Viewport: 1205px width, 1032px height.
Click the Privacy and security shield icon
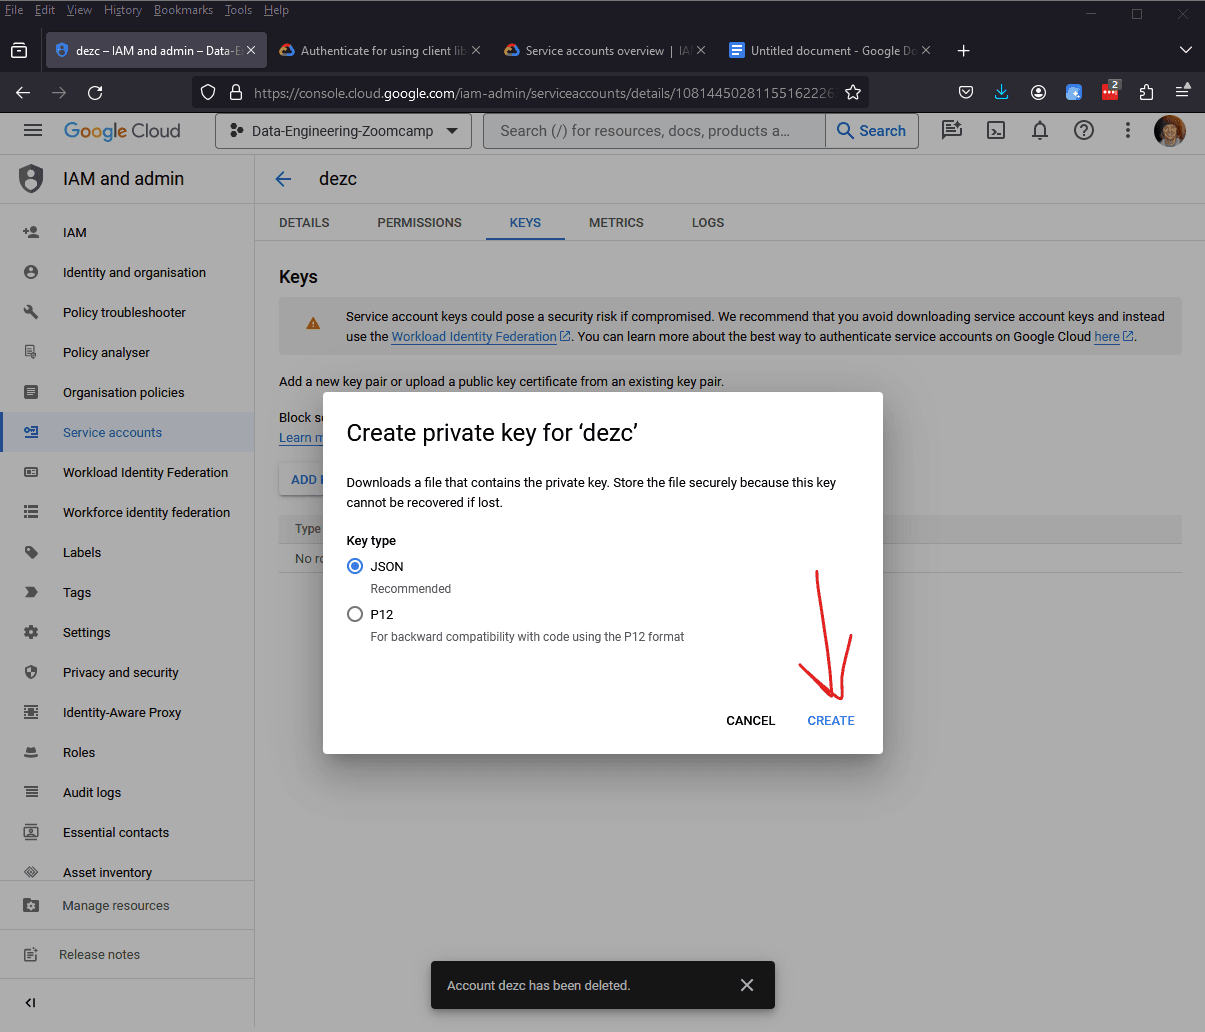pos(31,672)
